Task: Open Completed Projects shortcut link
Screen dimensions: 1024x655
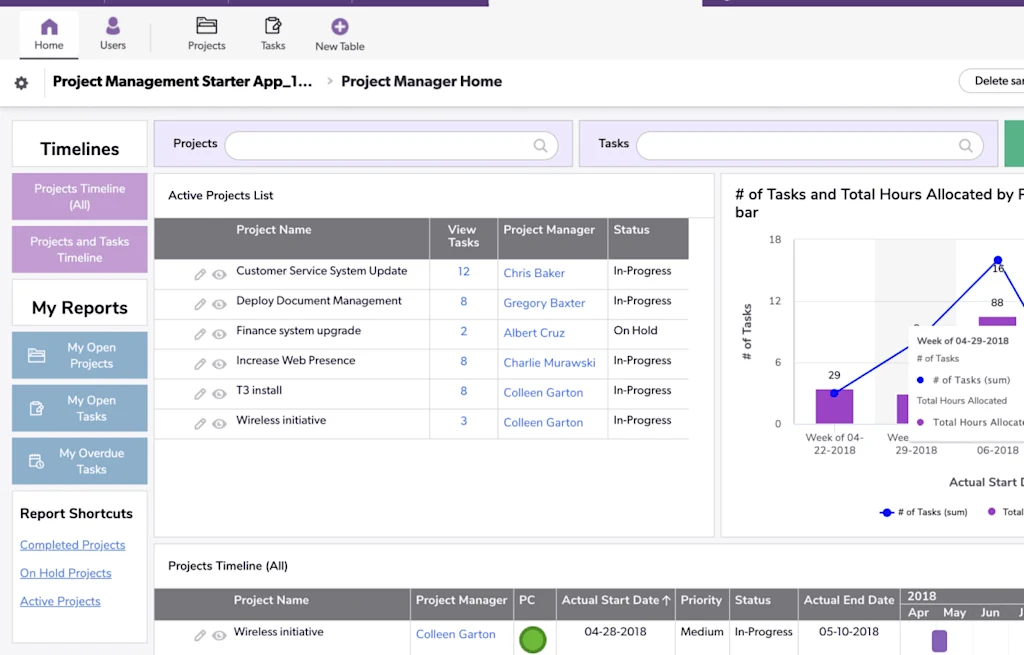Action: (72, 545)
